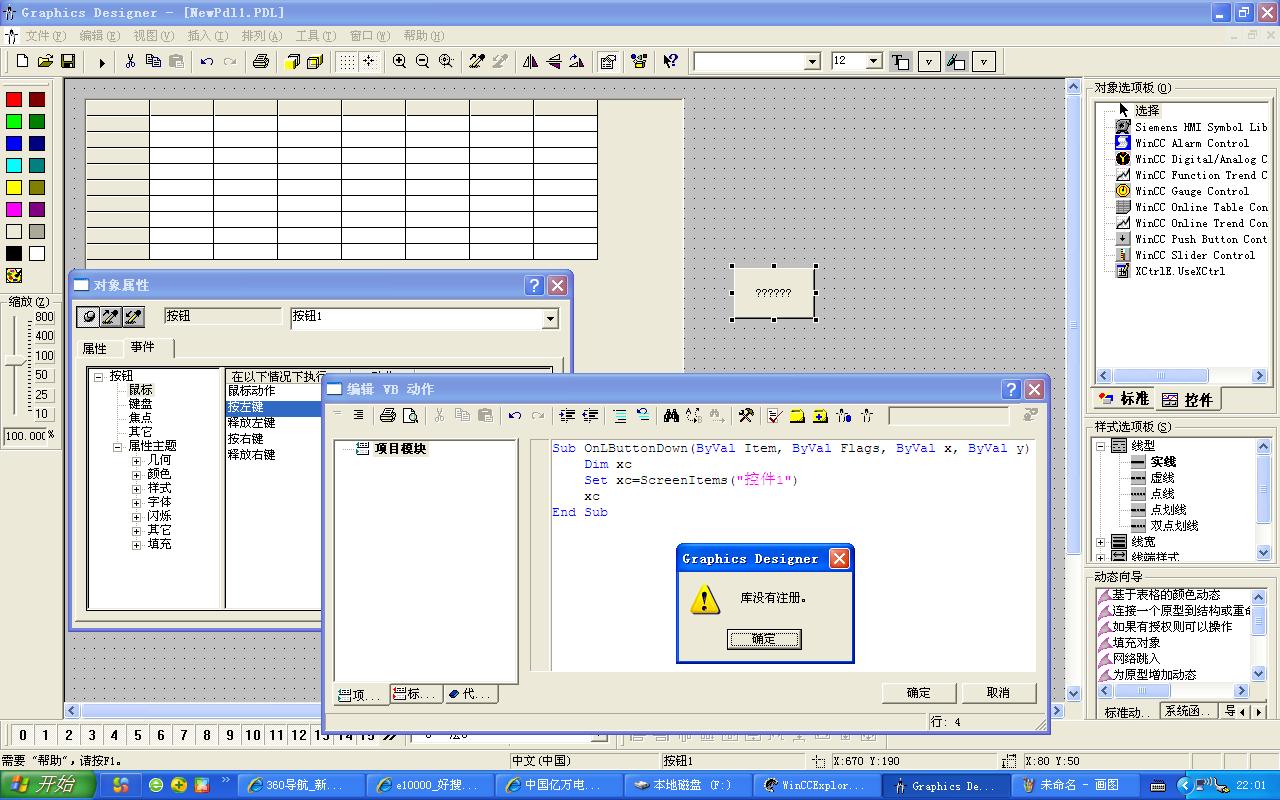Bring object to foreground icon
The image size is (1280, 800).
pyautogui.click(x=292, y=61)
